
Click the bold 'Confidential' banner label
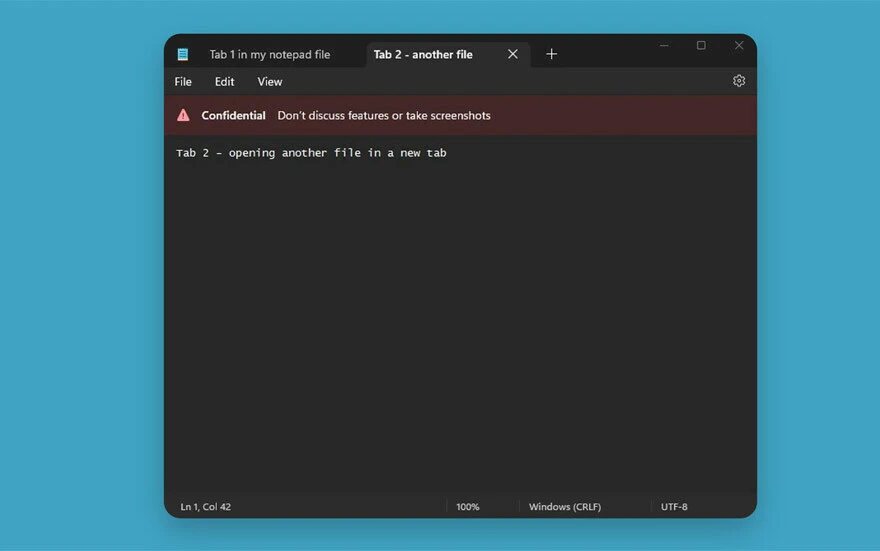pos(233,115)
